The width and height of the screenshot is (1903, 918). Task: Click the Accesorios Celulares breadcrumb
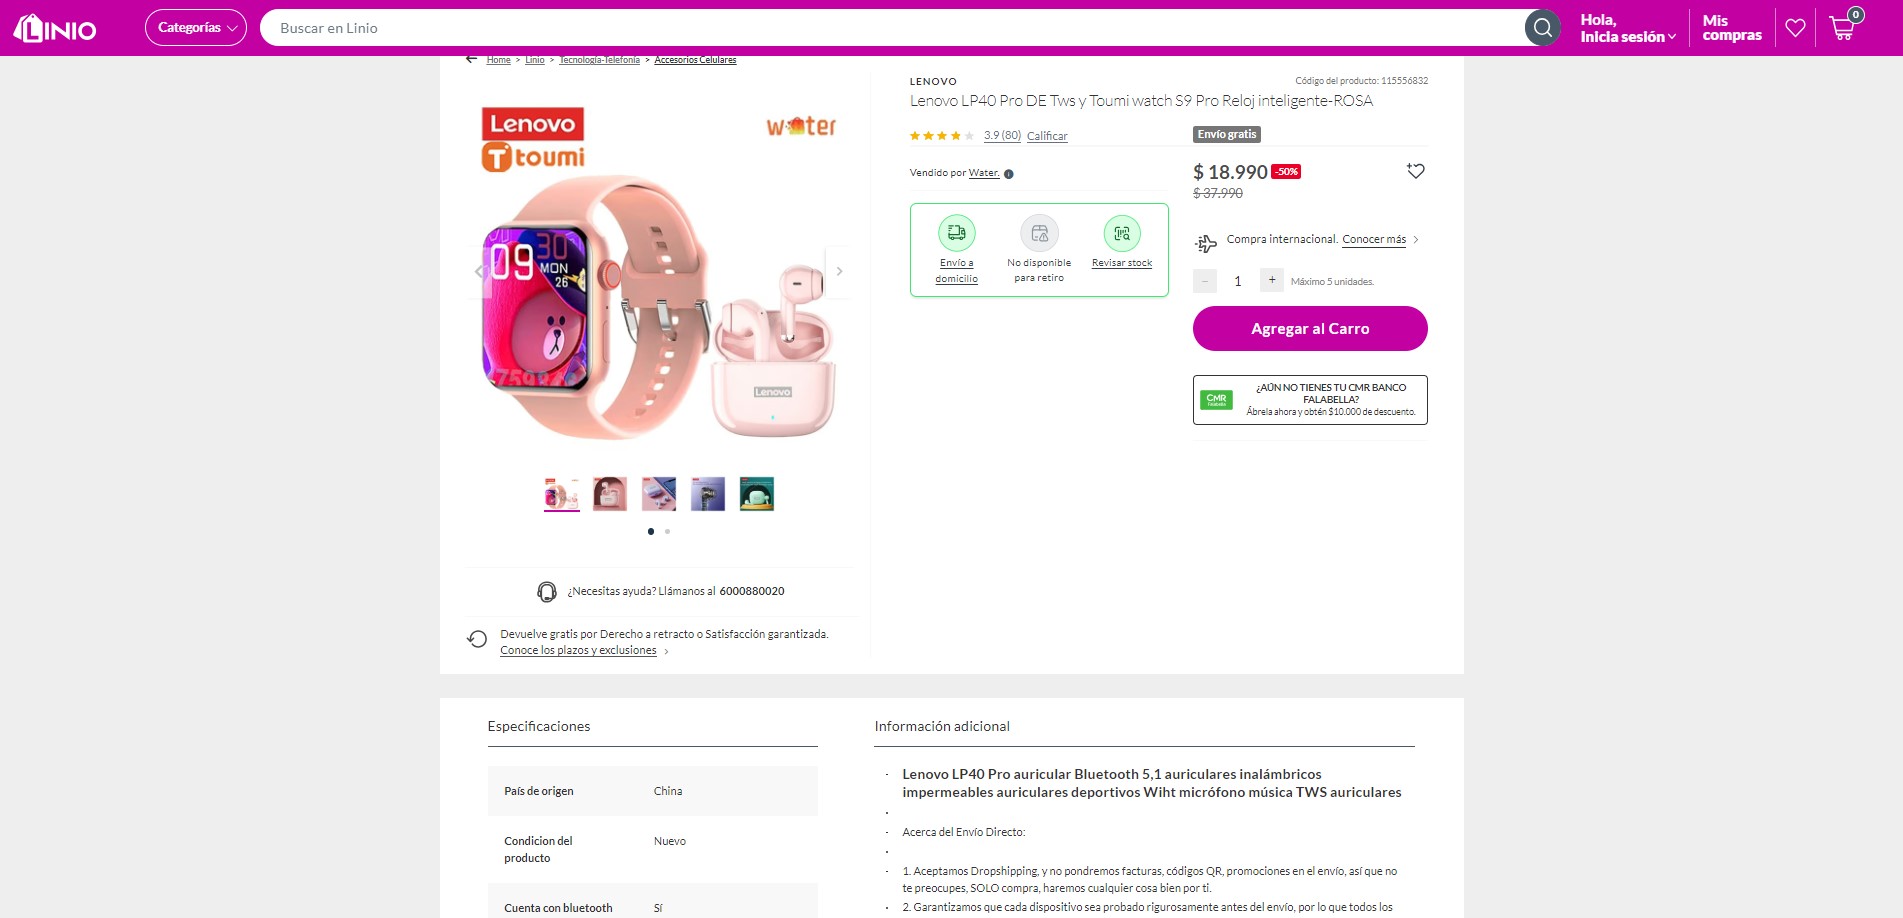[694, 59]
